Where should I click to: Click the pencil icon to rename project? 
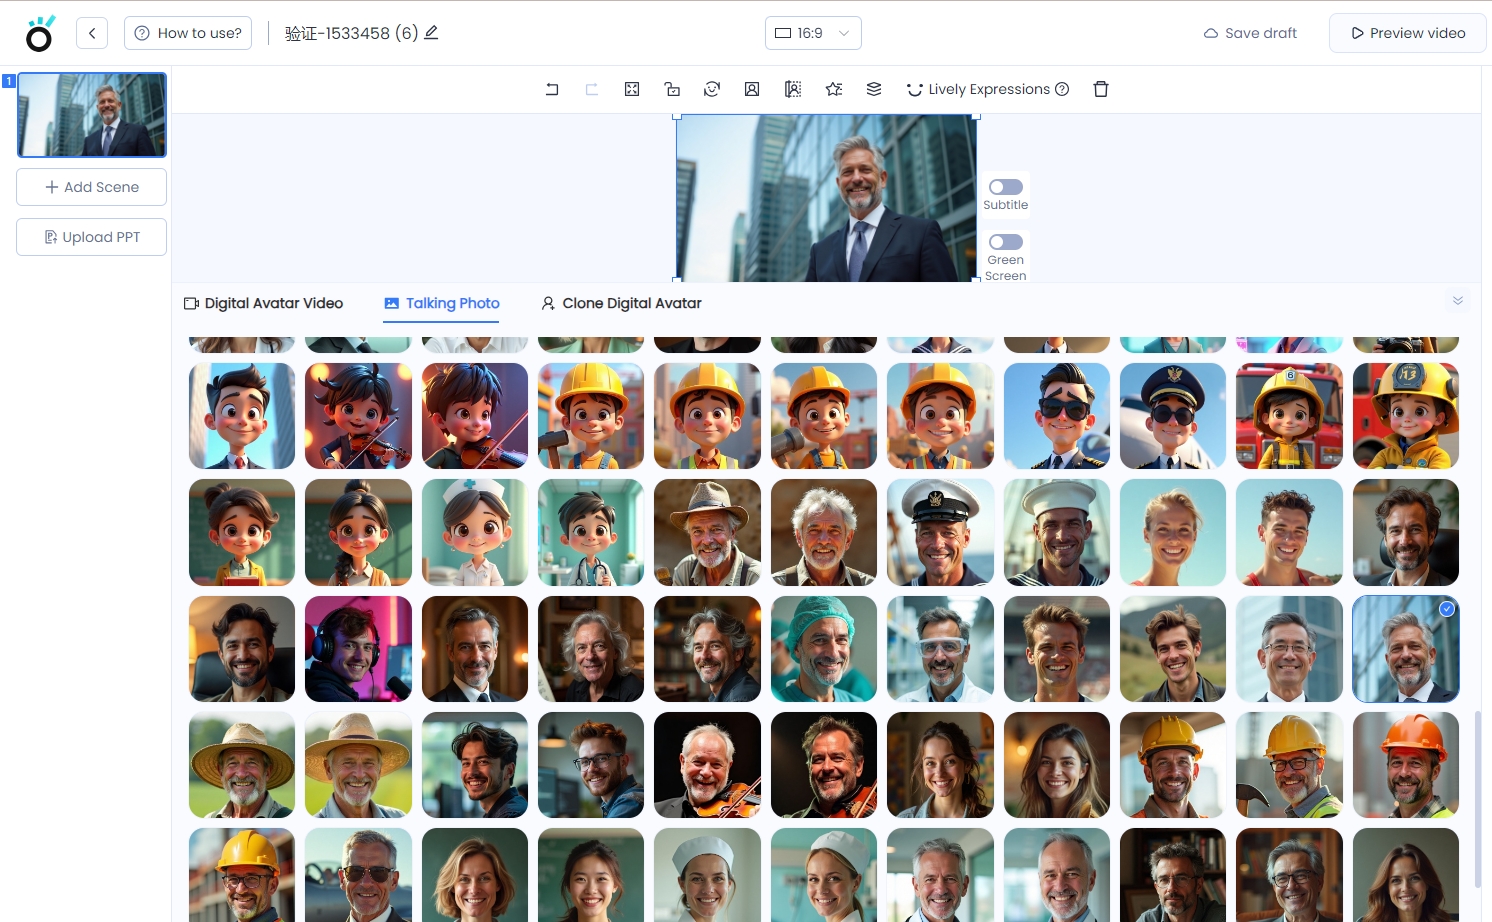(431, 33)
